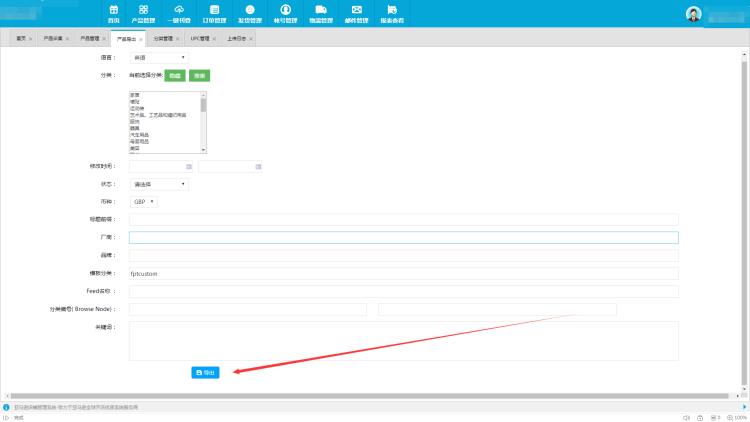Select 艺术品、工艺品 category in the list box
750x422 pixels.
click(x=158, y=115)
